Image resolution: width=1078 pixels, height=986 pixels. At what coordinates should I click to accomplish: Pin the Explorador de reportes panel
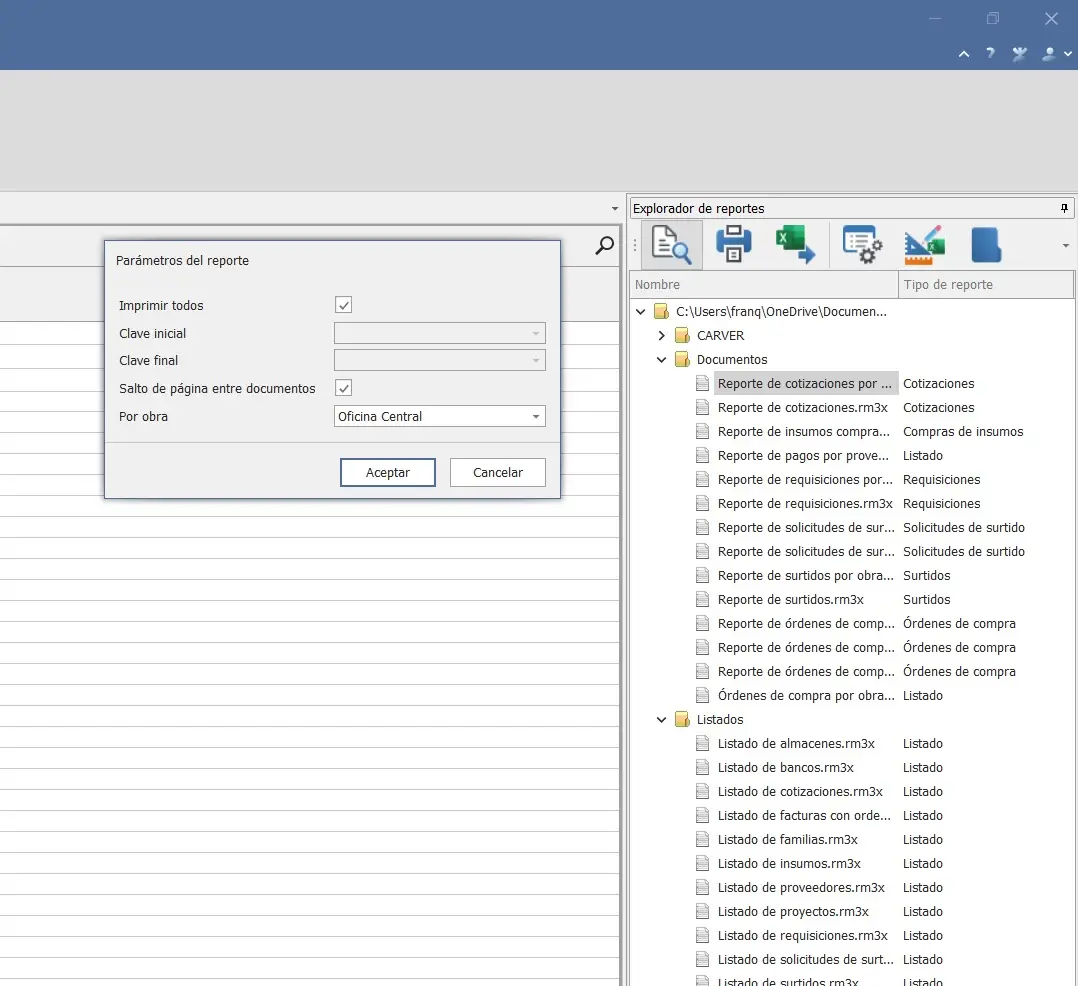[x=1064, y=208]
